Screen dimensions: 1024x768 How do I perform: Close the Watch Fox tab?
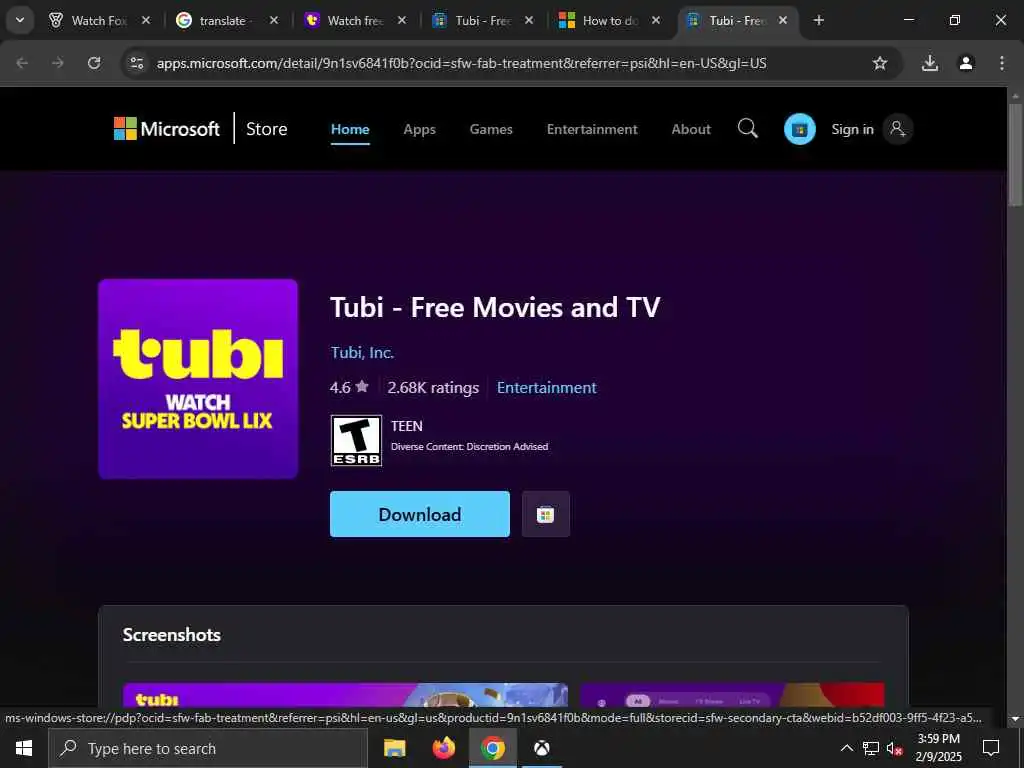(146, 20)
